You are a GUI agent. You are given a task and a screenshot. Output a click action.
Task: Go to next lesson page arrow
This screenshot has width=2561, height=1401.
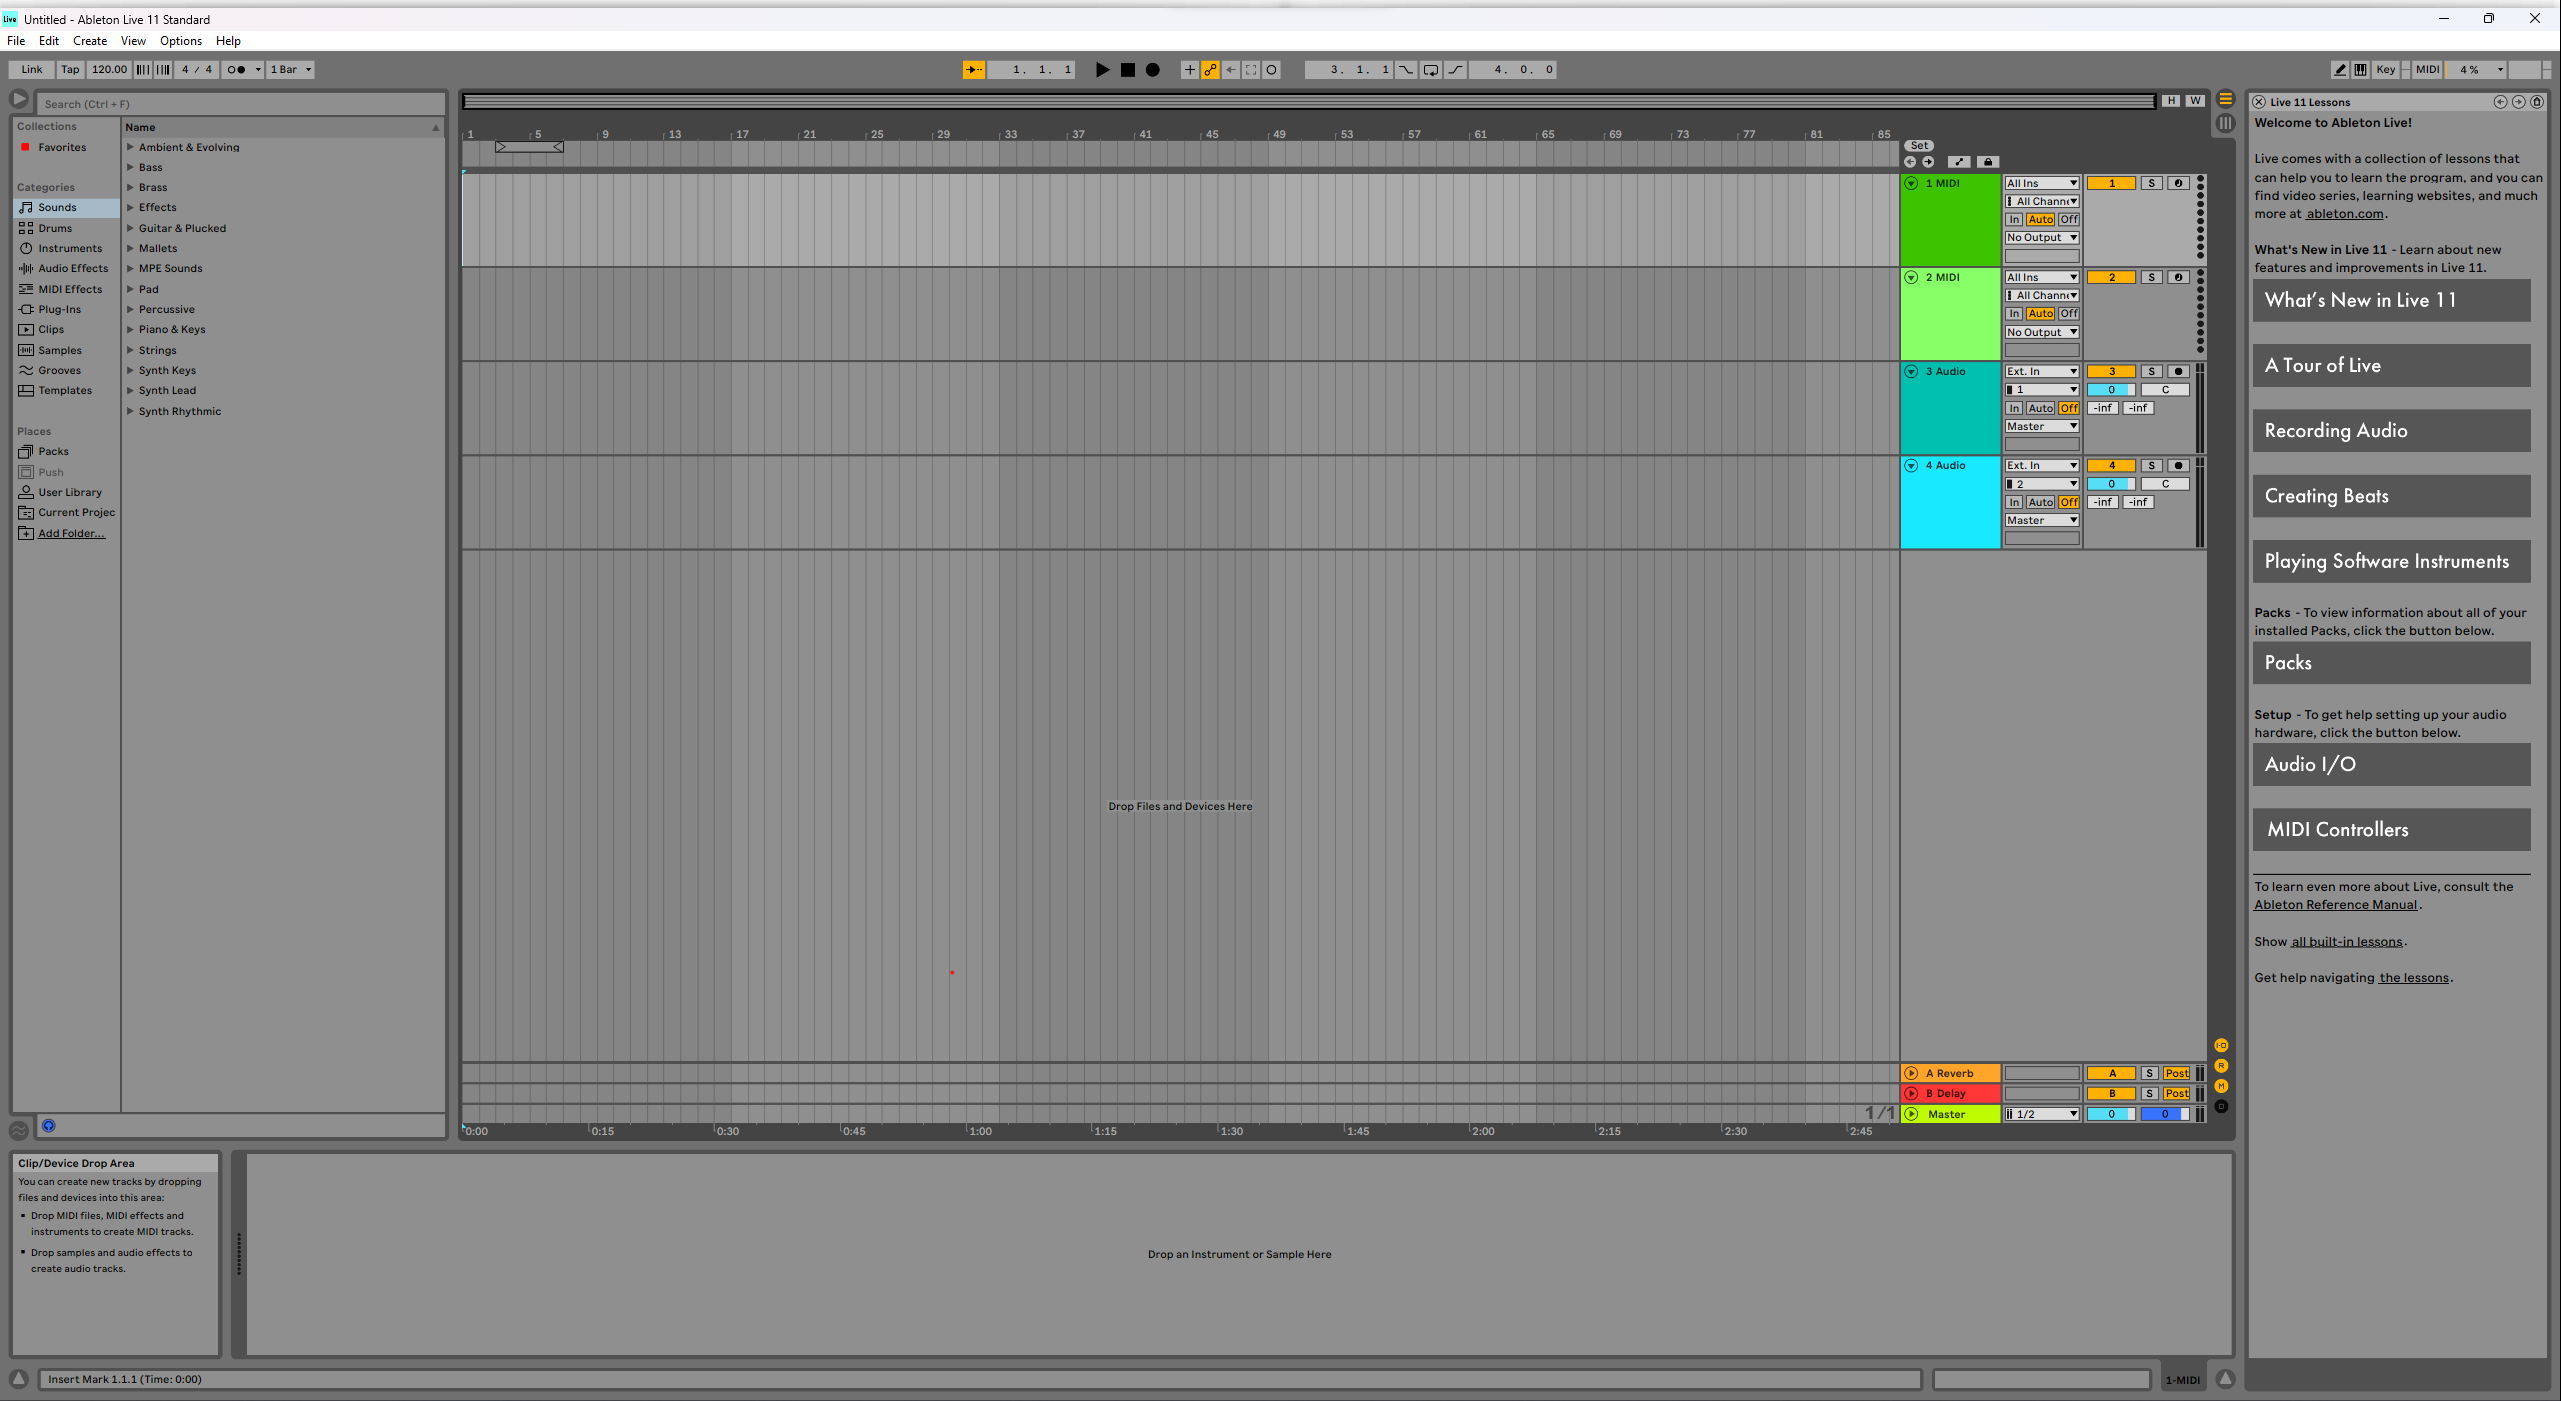pyautogui.click(x=2519, y=102)
